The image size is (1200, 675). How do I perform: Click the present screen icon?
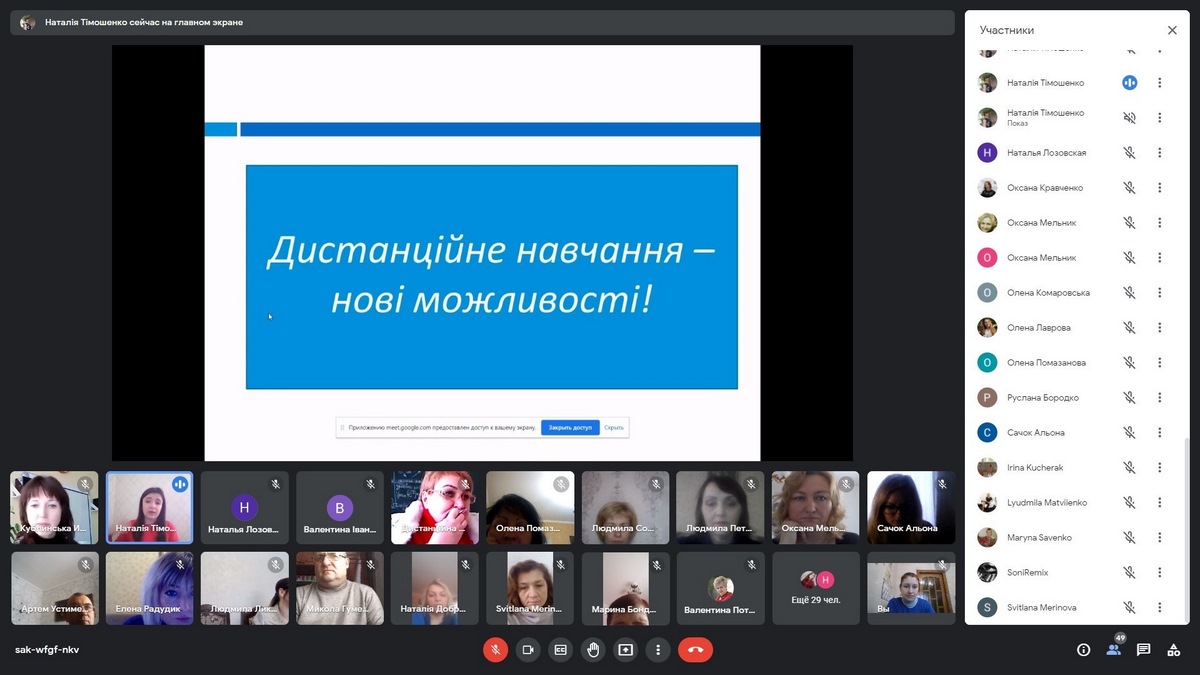point(626,650)
